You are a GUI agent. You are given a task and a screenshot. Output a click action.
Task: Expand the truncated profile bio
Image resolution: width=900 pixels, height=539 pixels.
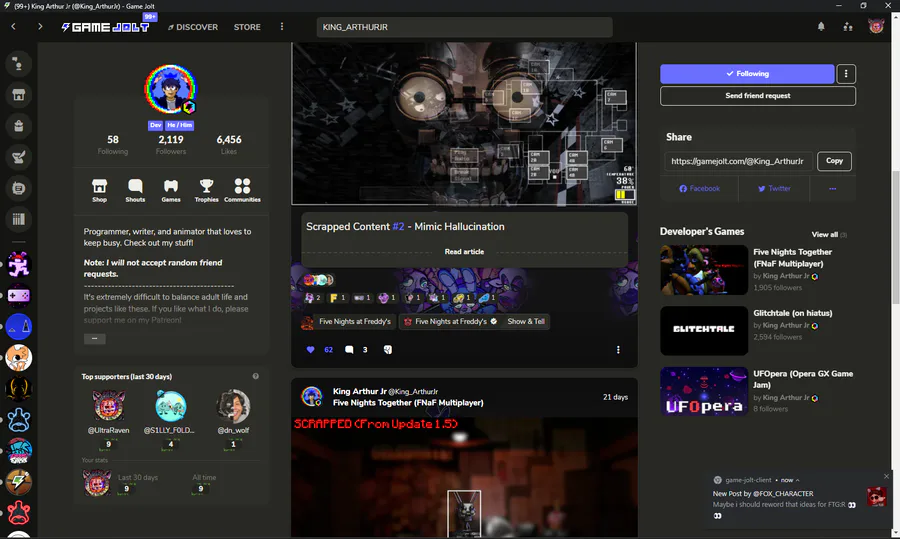click(95, 339)
